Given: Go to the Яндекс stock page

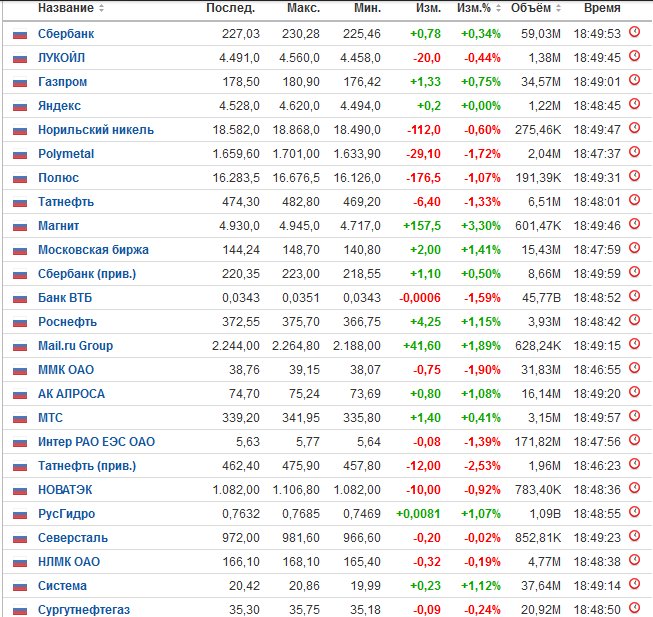Looking at the screenshot, I should [59, 106].
